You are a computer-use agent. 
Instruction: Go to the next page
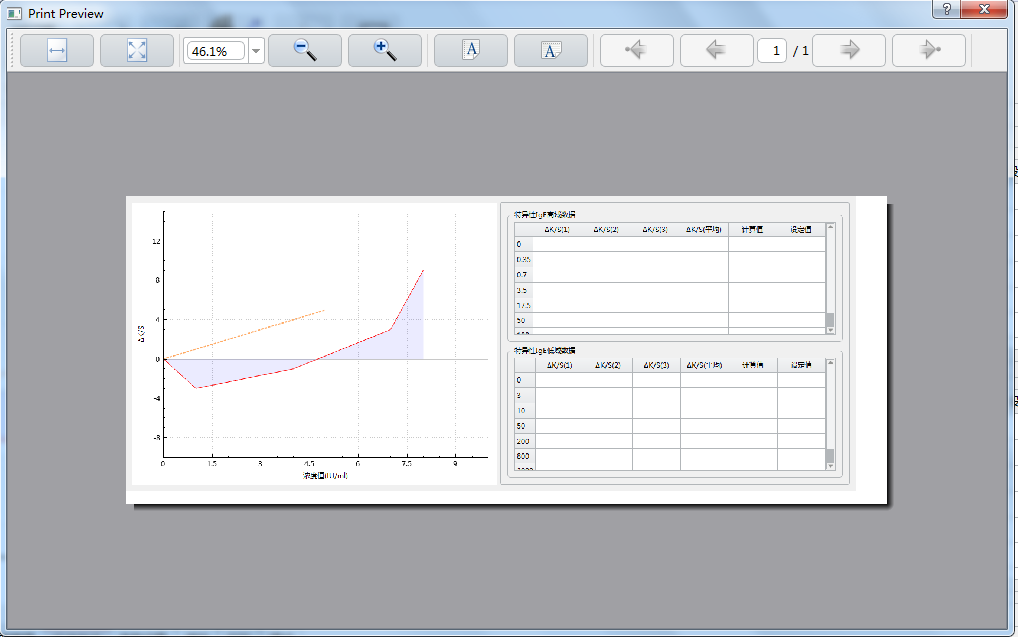(x=849, y=51)
